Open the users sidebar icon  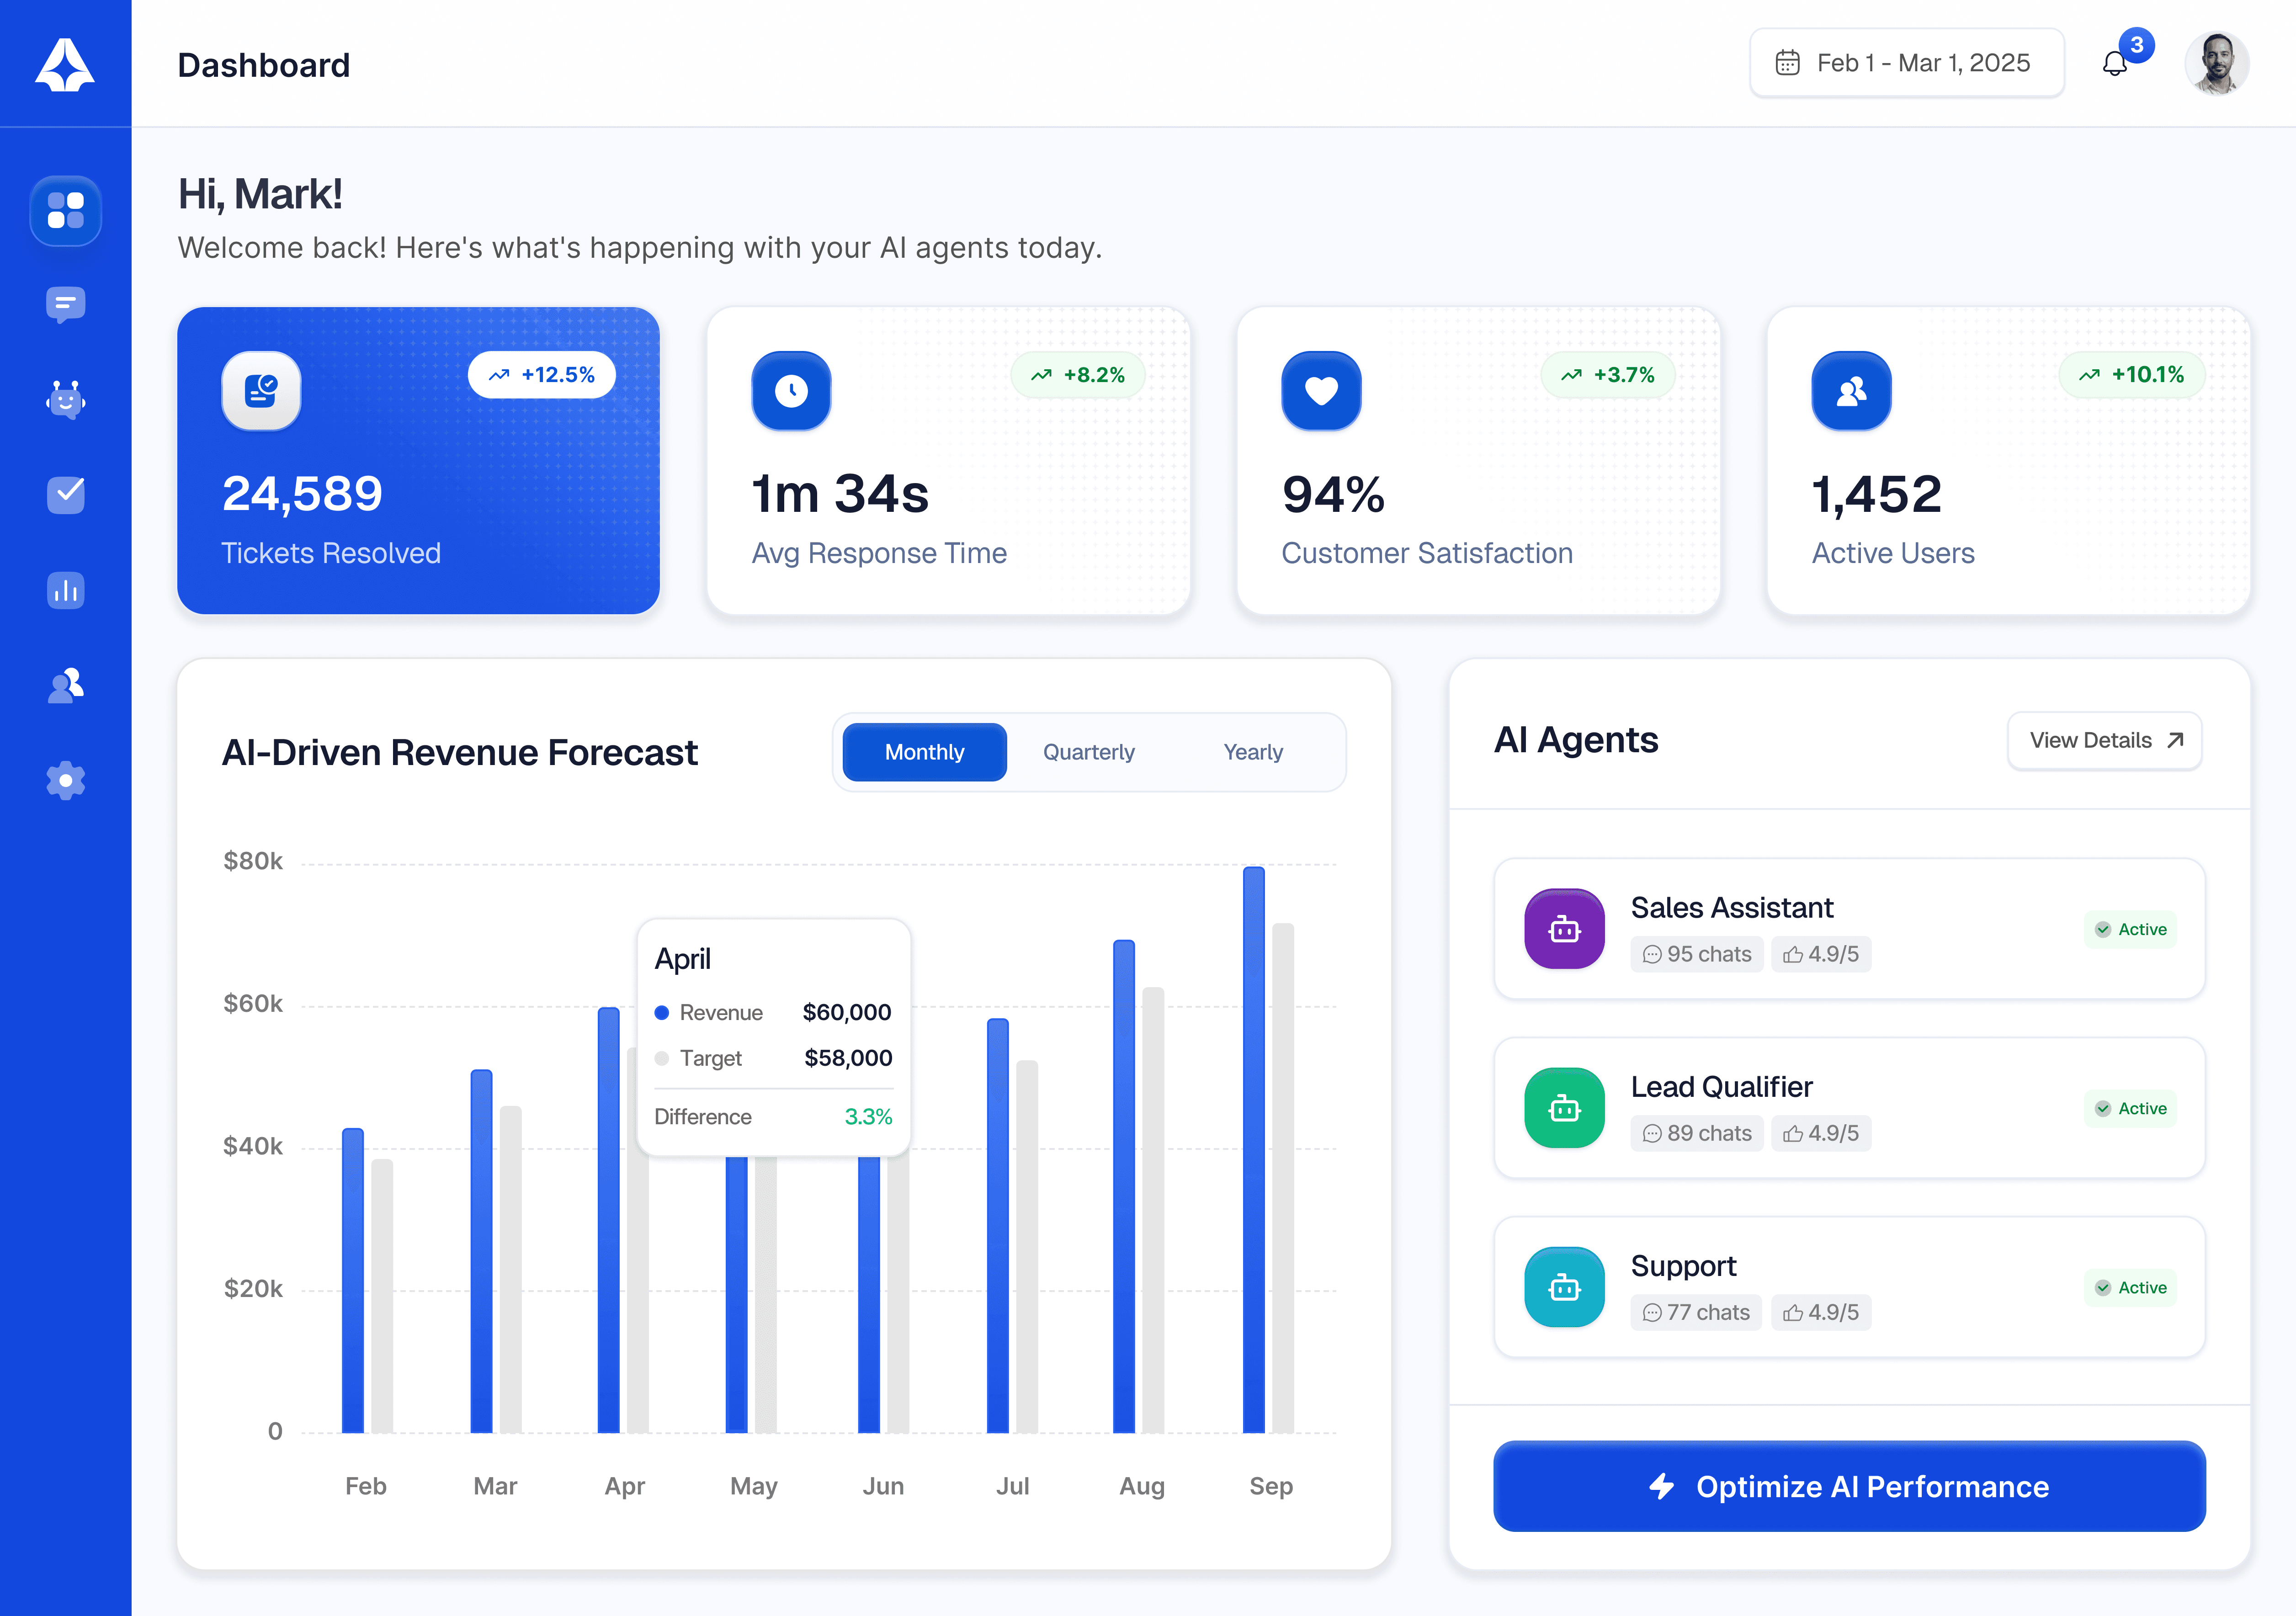click(x=65, y=686)
